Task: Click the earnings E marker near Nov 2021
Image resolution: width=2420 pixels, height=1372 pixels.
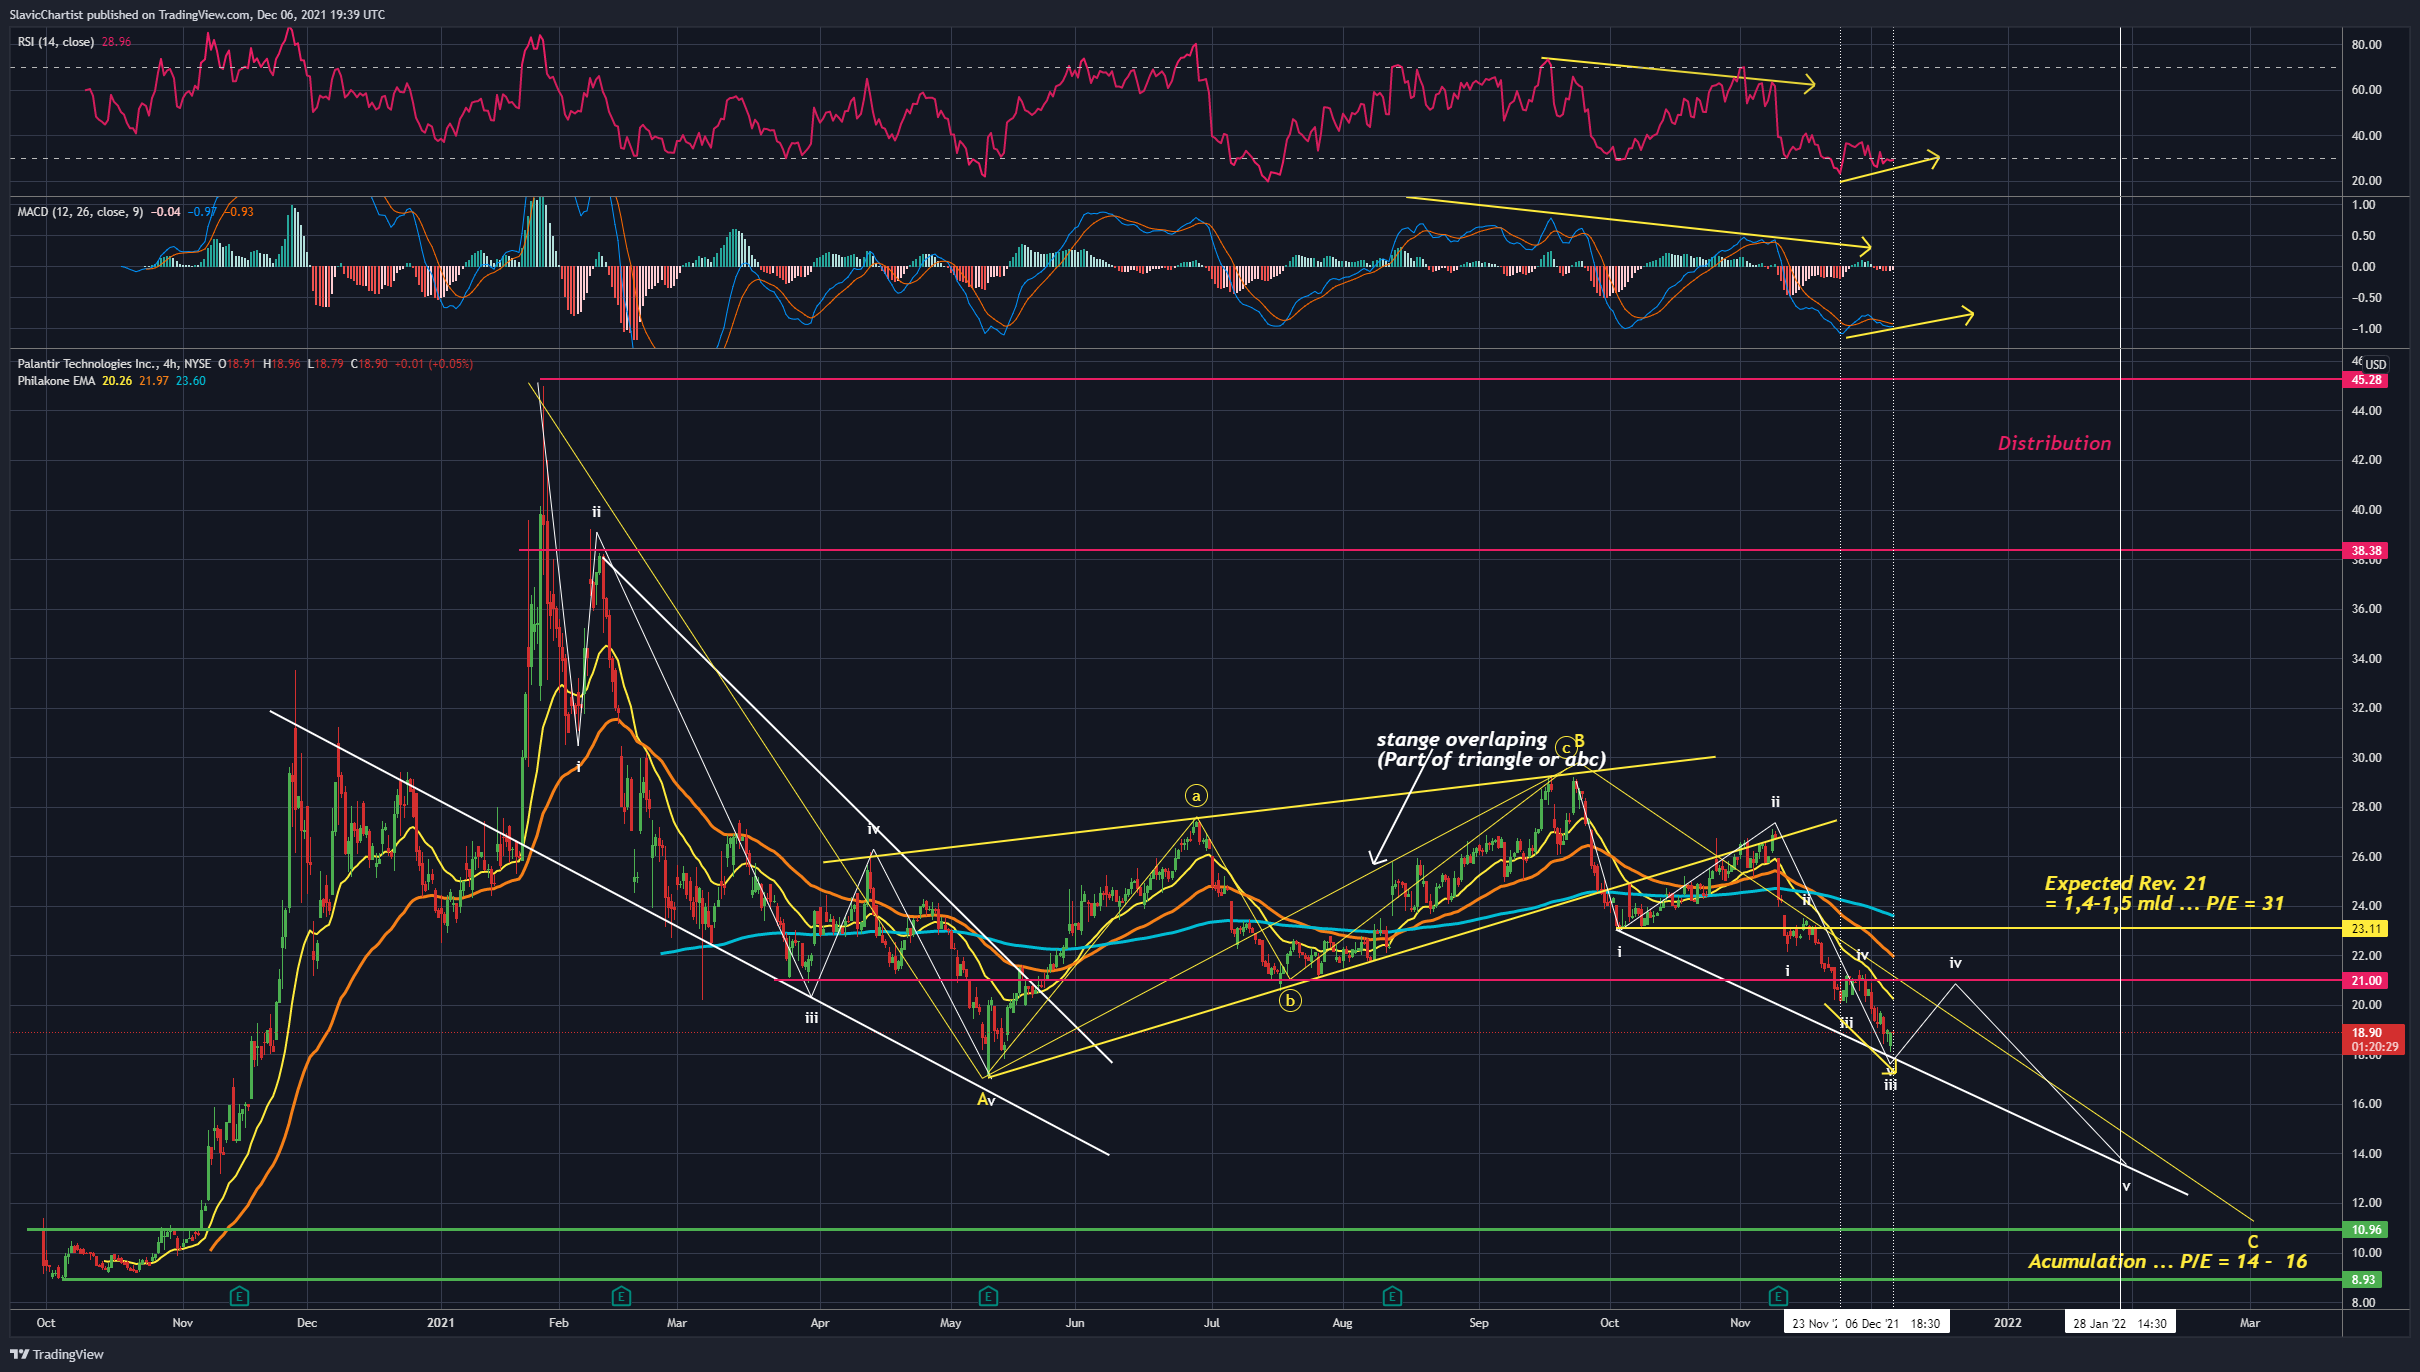Action: pos(1778,1297)
